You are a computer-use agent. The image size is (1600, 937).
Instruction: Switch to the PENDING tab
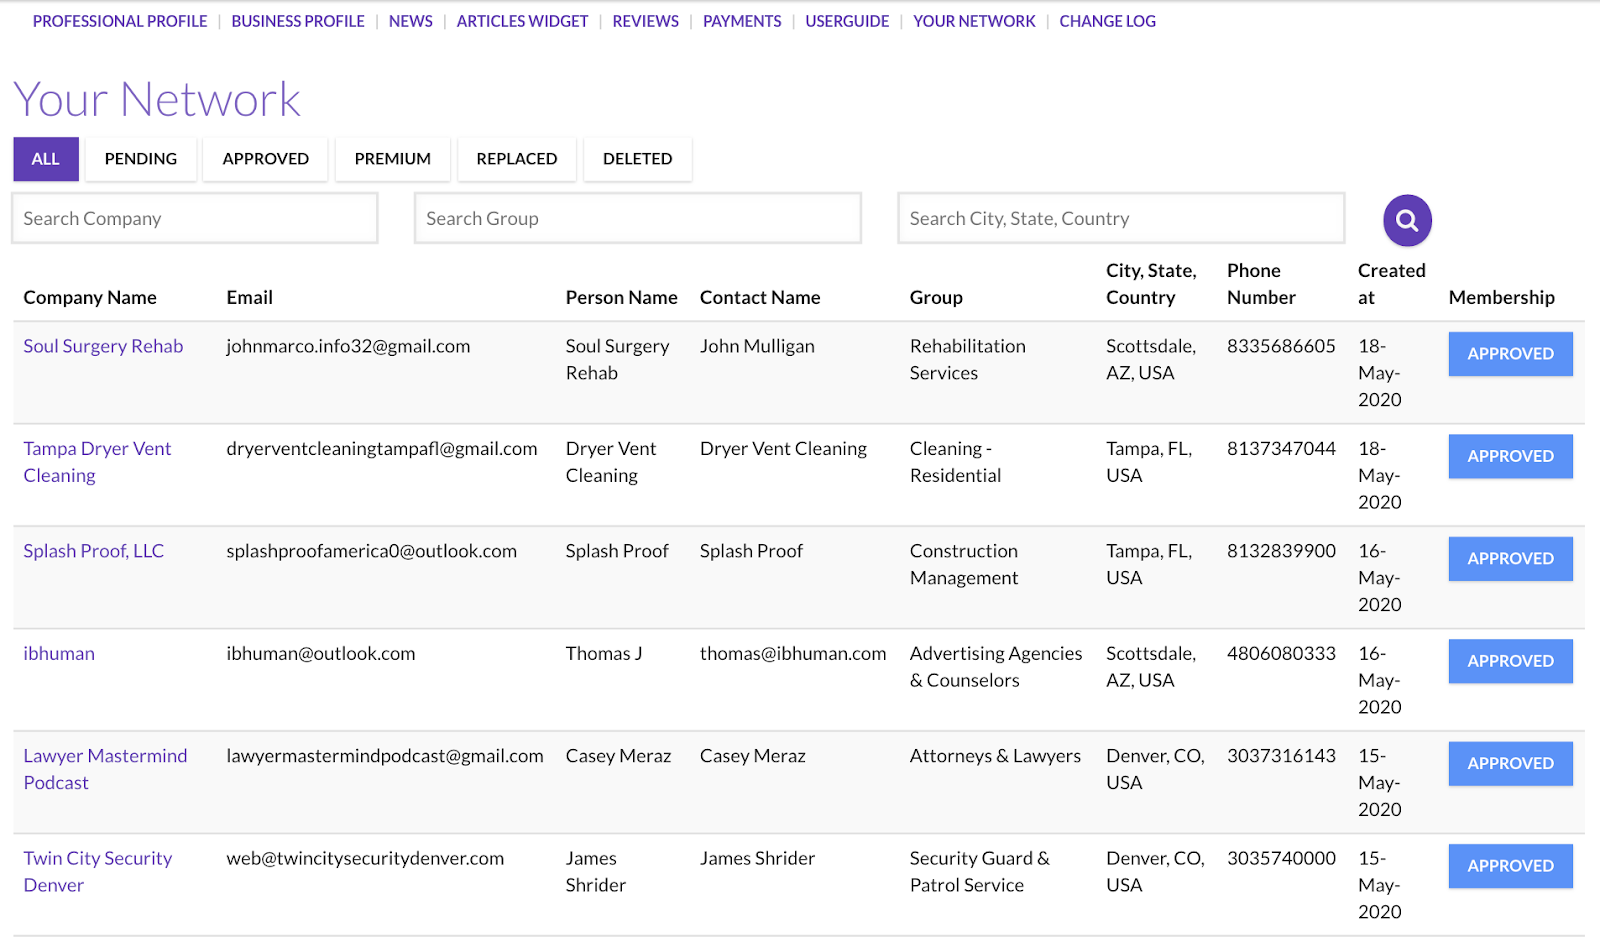[x=141, y=159]
